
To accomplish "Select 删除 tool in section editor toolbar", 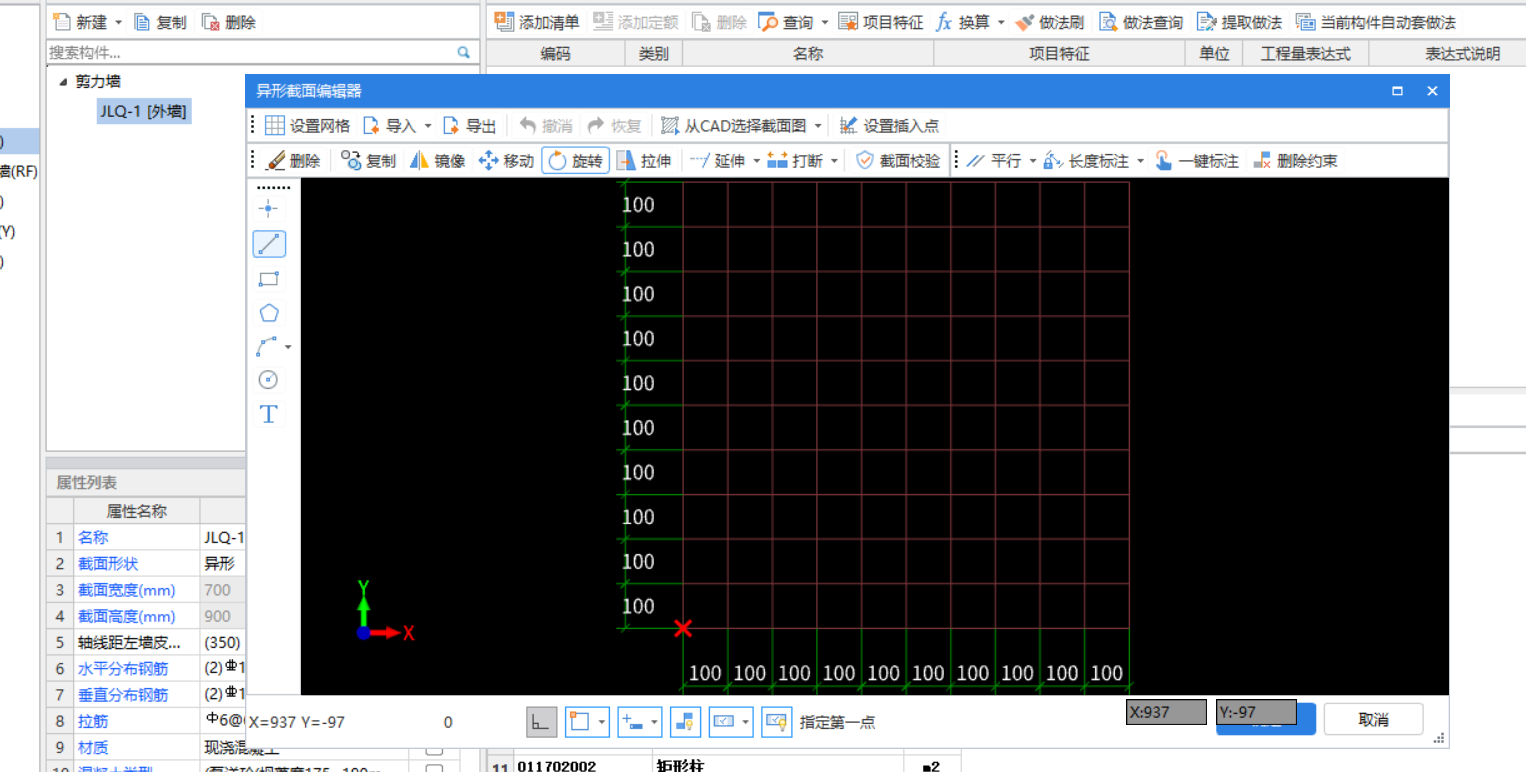I will (x=294, y=160).
